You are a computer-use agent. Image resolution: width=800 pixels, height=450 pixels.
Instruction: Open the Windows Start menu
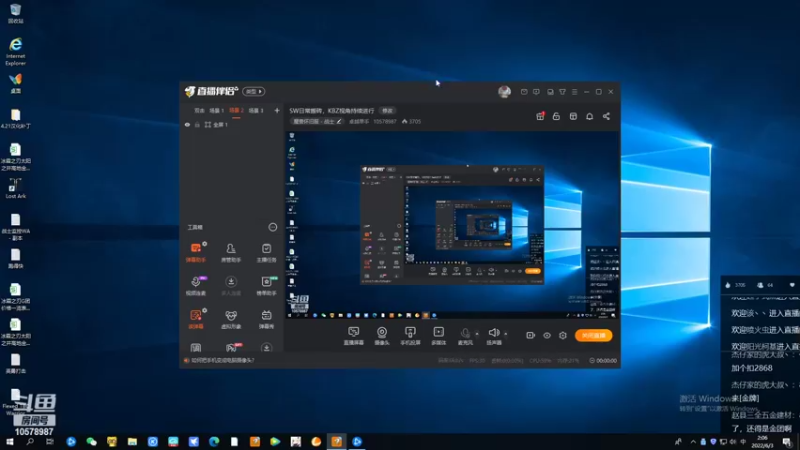click(x=10, y=442)
